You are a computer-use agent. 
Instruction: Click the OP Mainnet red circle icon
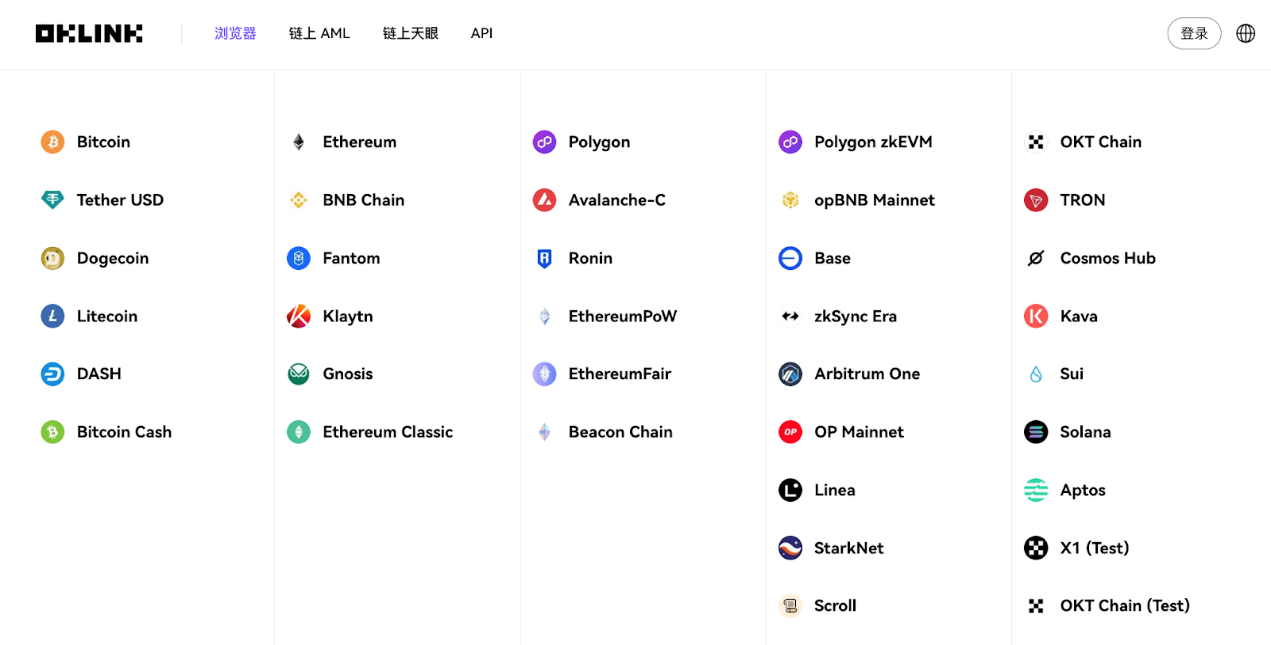[x=790, y=432]
